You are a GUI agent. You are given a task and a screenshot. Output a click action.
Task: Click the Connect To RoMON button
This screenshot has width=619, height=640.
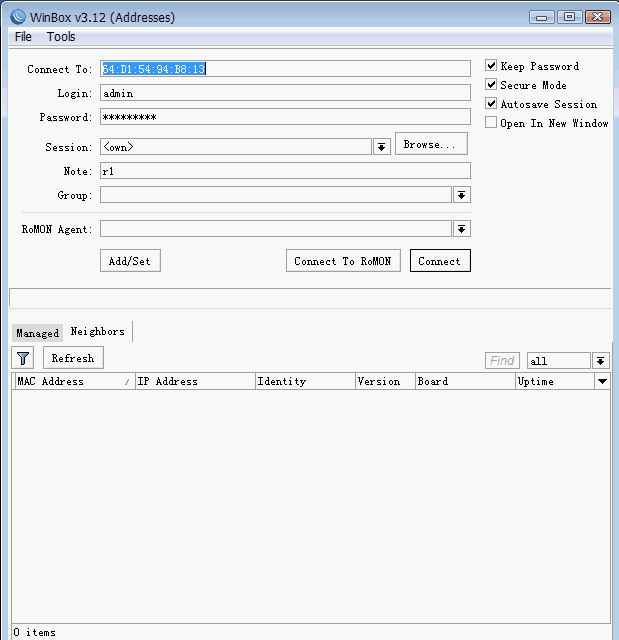pos(343,261)
